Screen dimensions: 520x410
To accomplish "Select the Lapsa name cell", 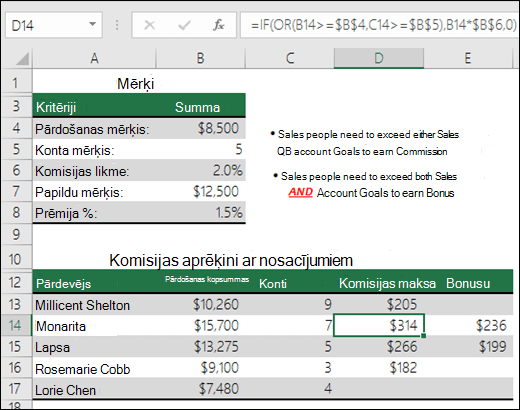I will [94, 347].
